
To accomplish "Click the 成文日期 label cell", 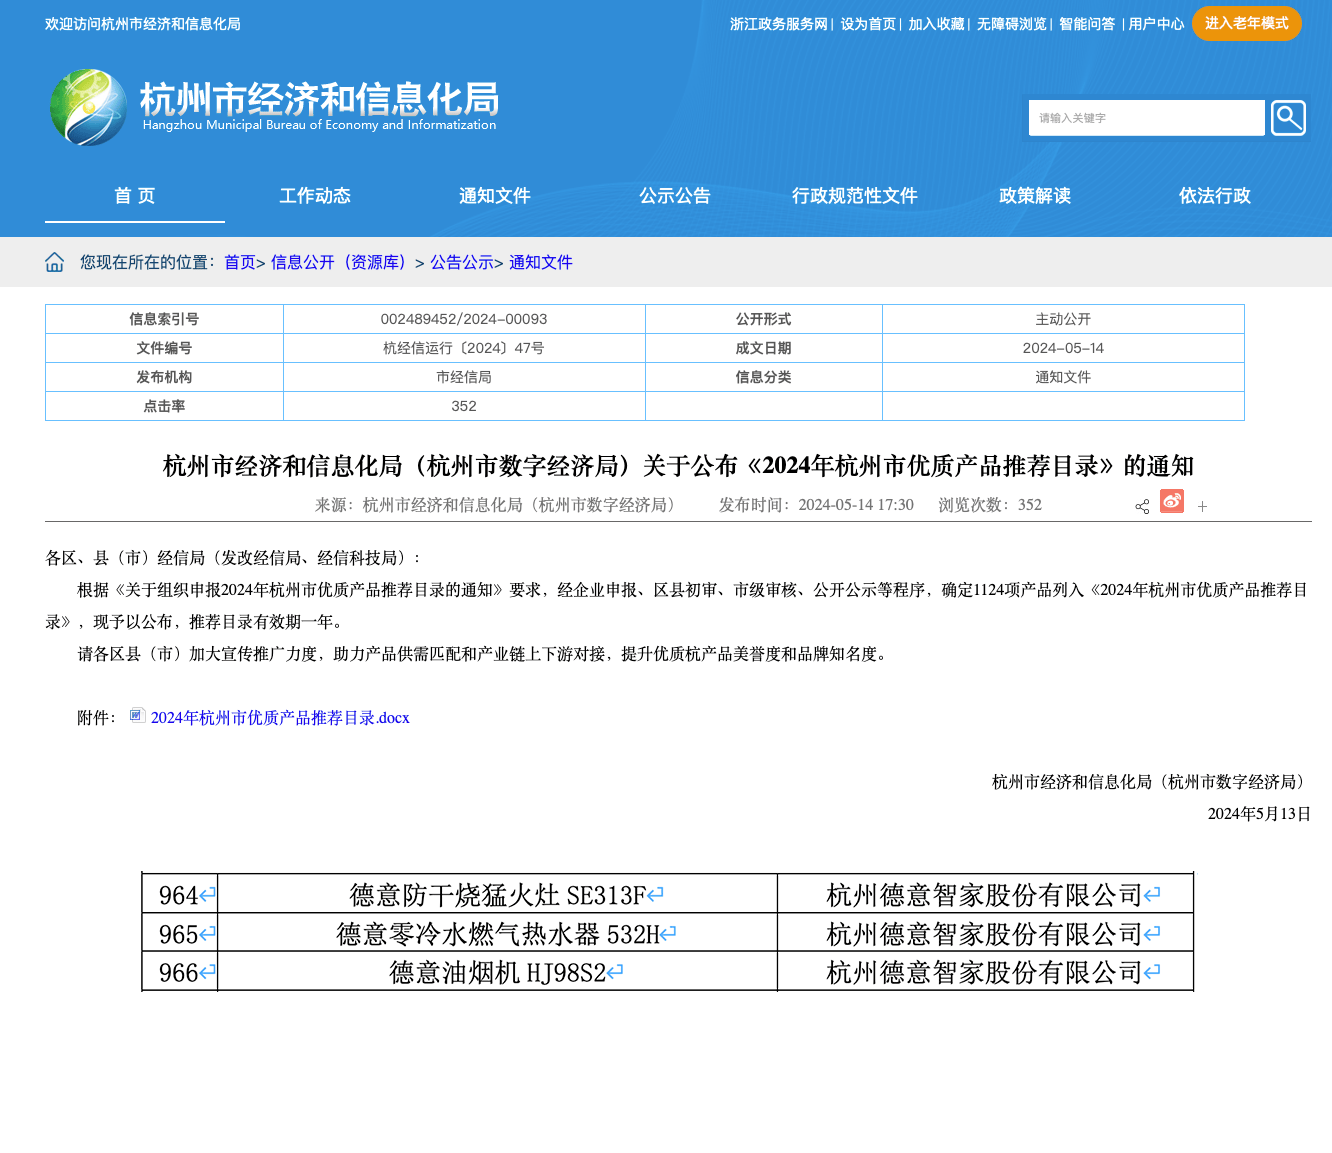I will 764,348.
